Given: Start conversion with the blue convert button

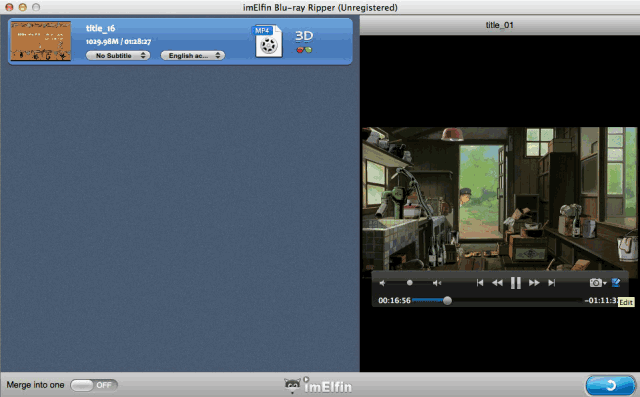Looking at the screenshot, I should click(x=610, y=385).
